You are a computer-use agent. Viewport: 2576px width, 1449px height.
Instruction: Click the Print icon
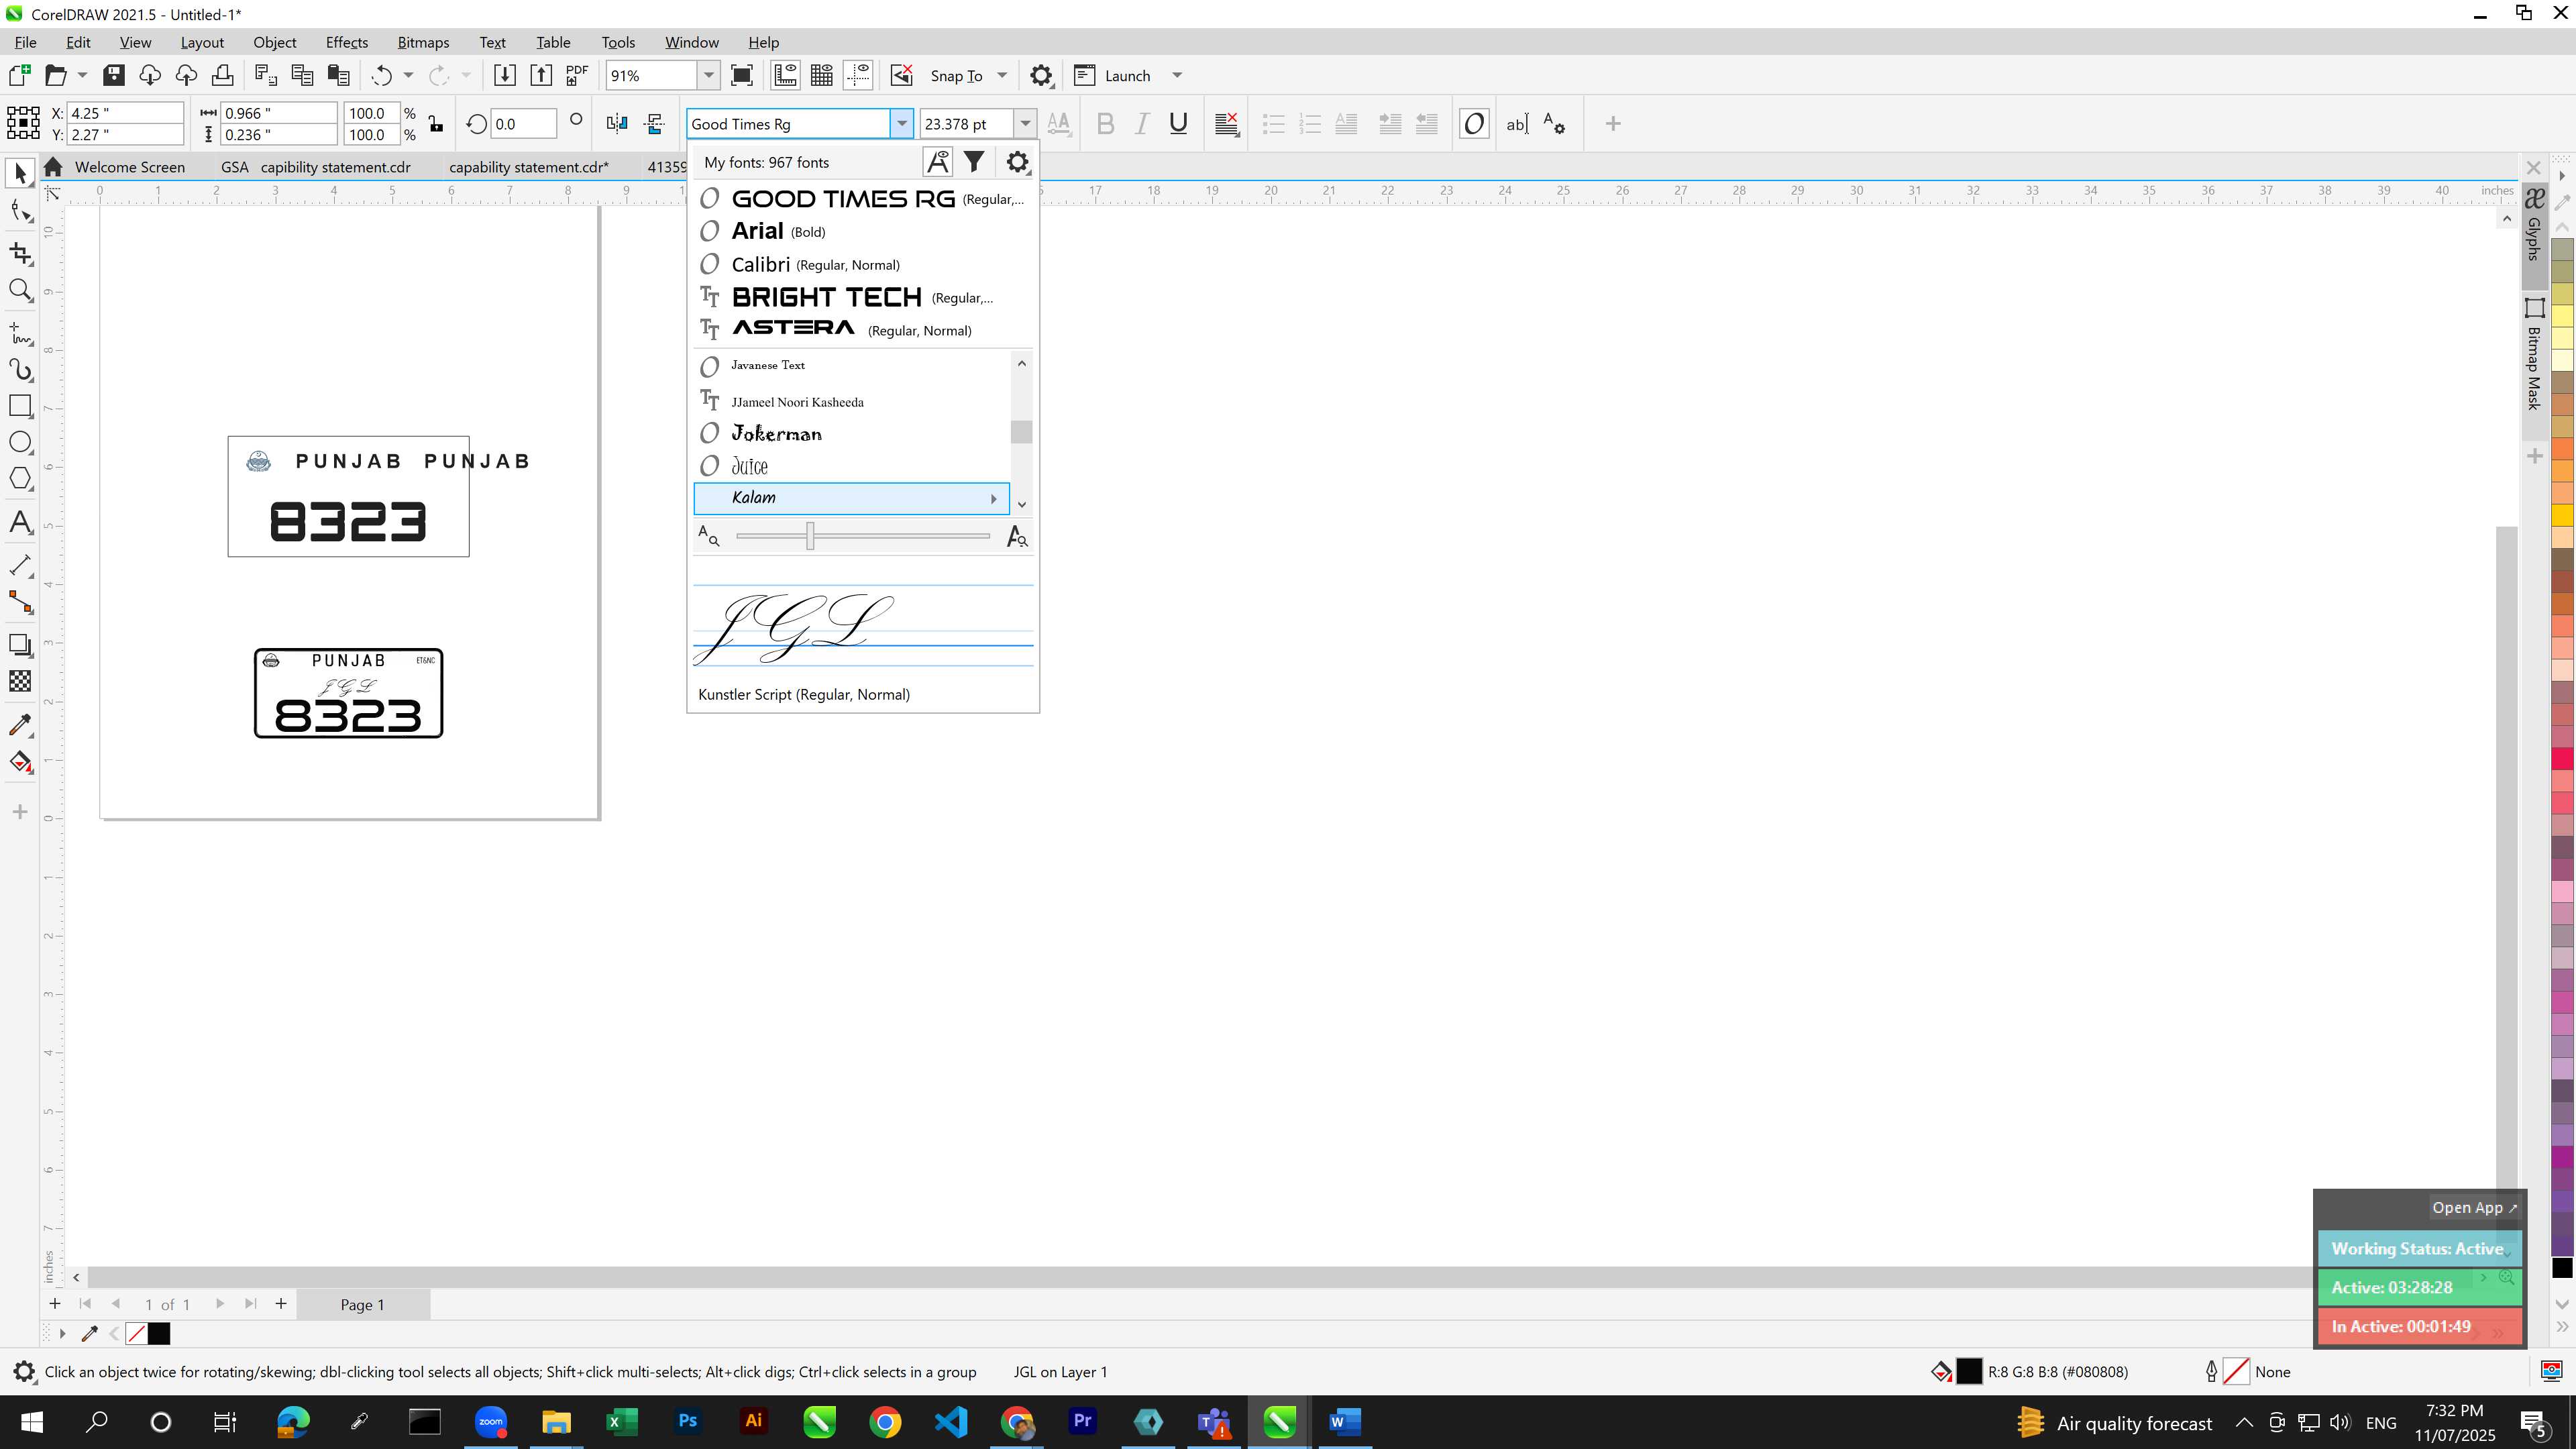[222, 75]
